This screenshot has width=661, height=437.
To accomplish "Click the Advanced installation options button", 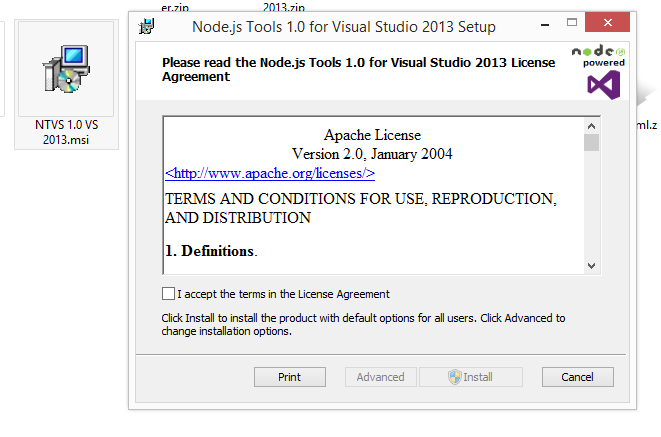I will 380,377.
